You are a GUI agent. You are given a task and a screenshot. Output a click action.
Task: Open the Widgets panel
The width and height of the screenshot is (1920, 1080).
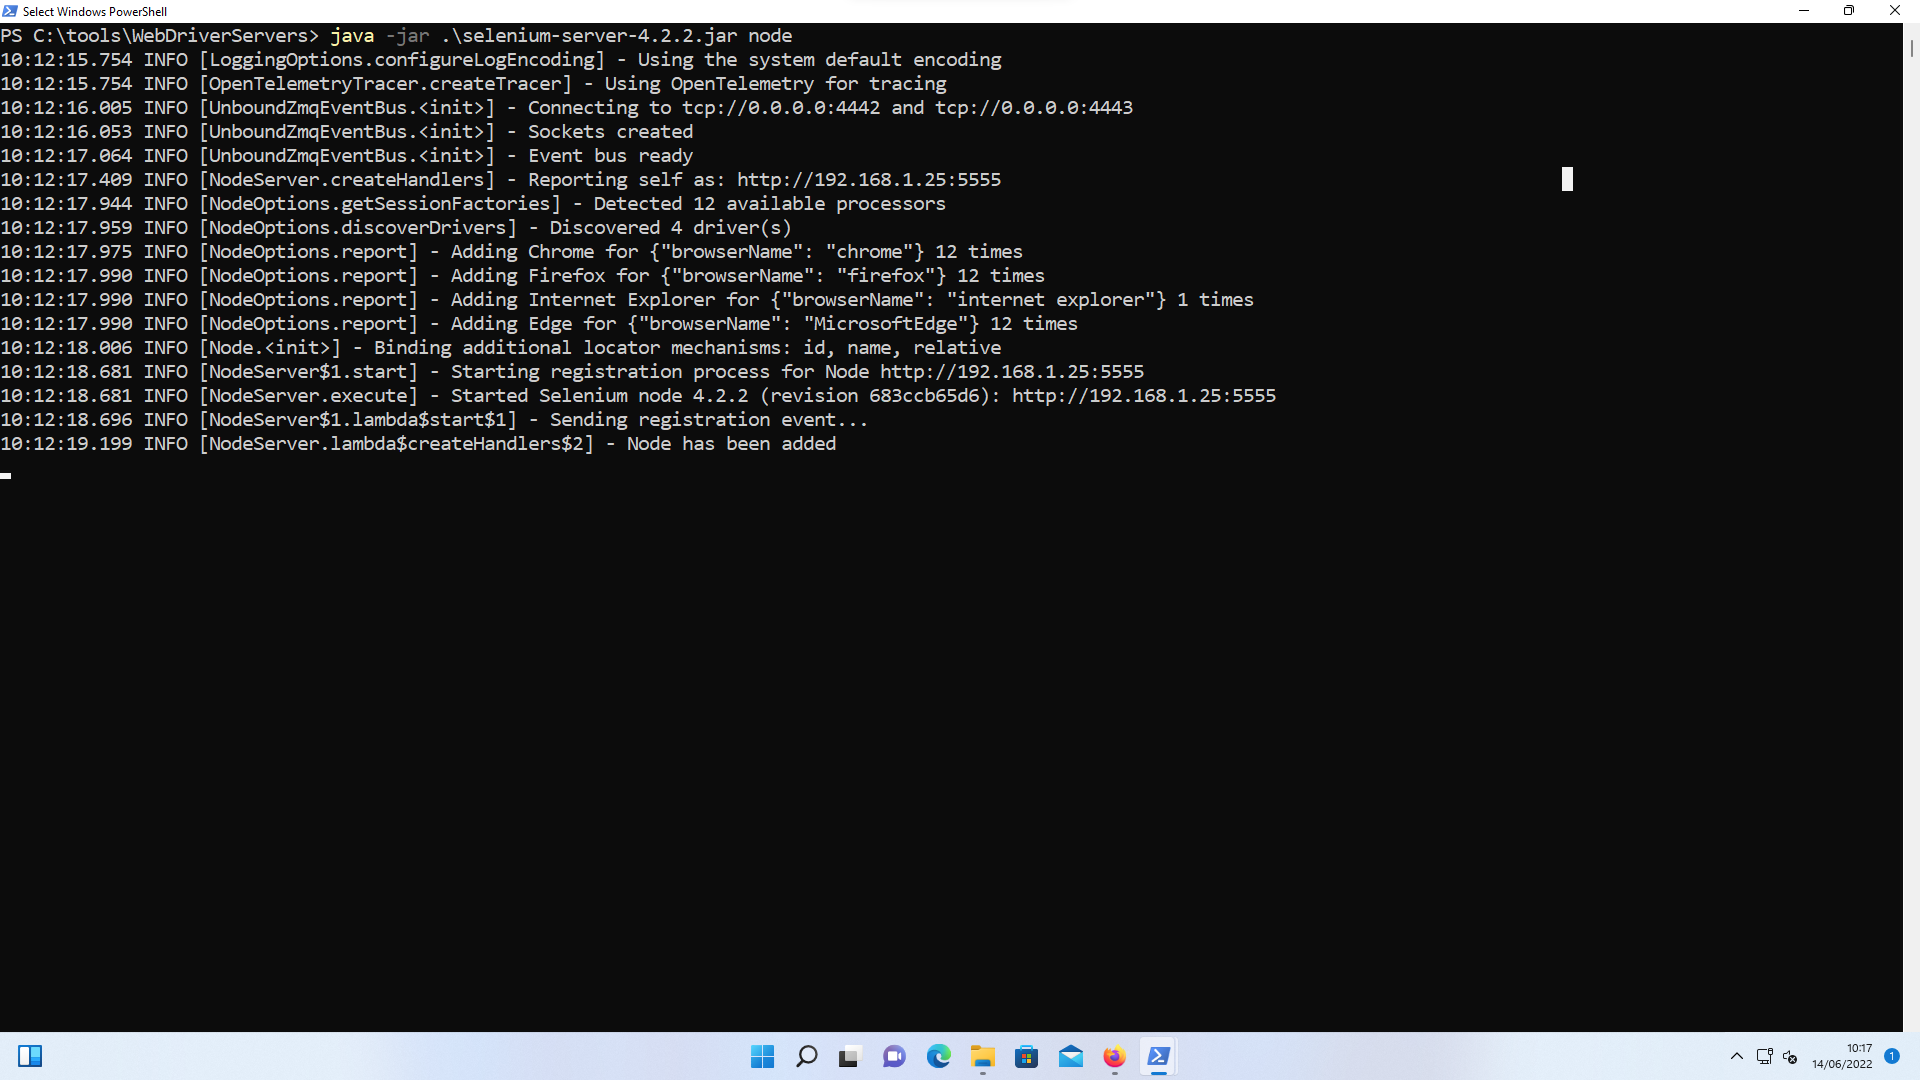tap(30, 1056)
